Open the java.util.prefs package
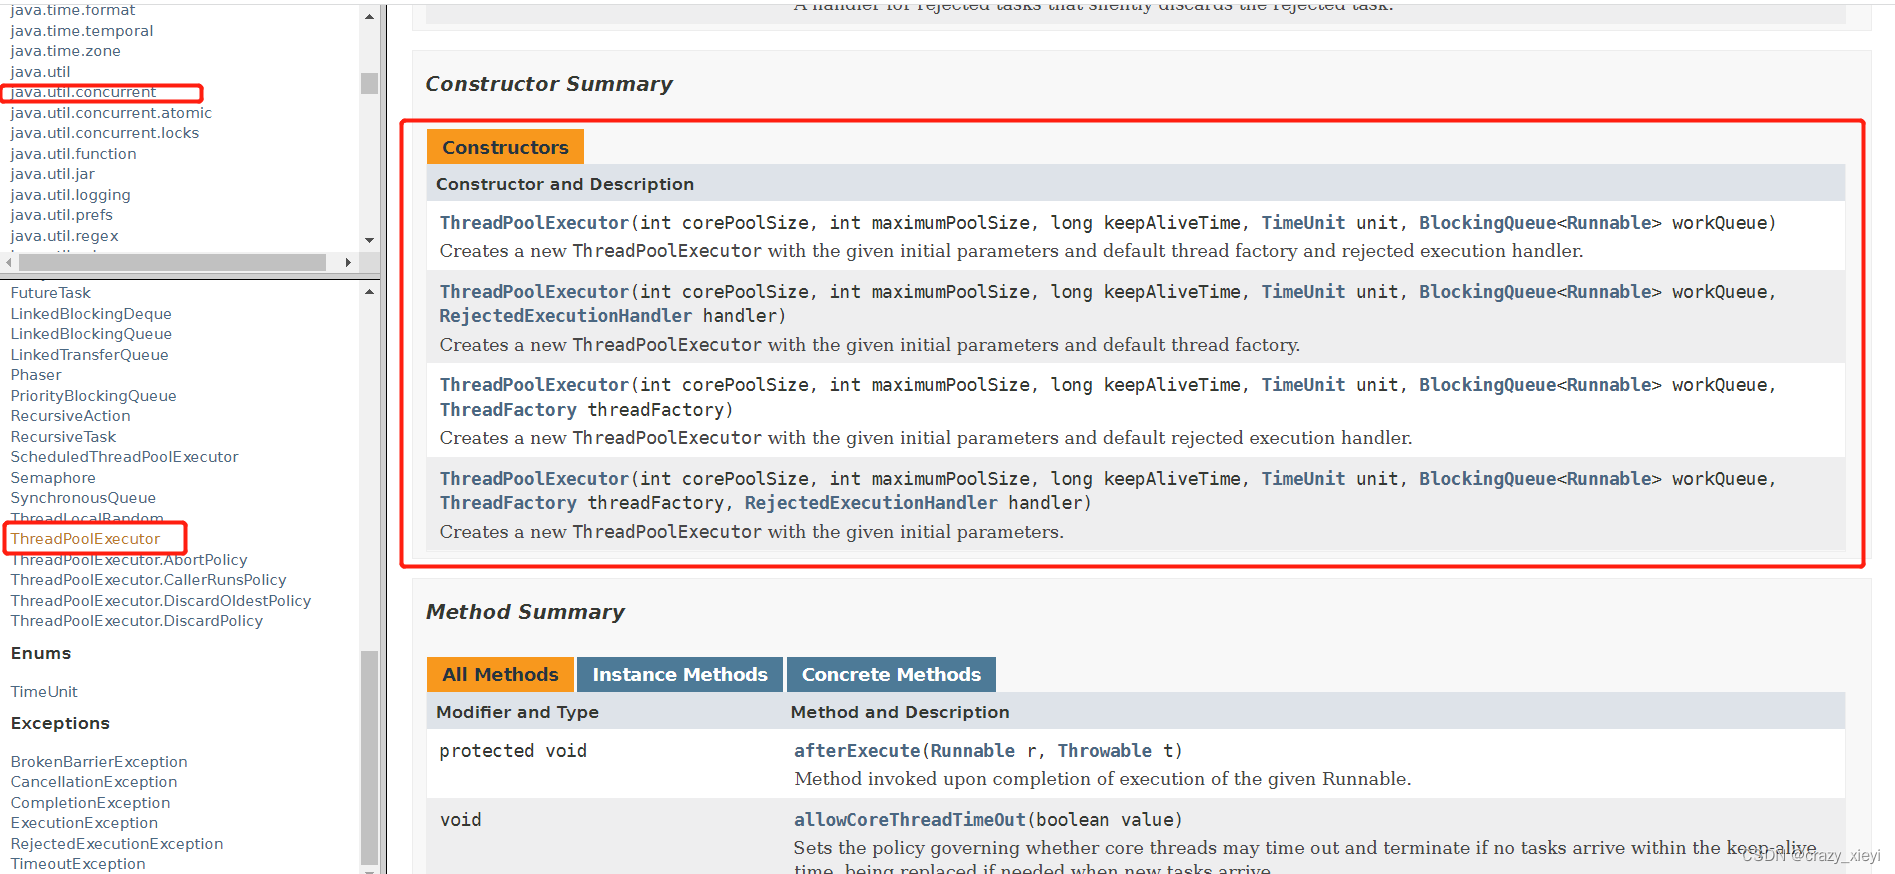The image size is (1895, 874). tap(61, 215)
